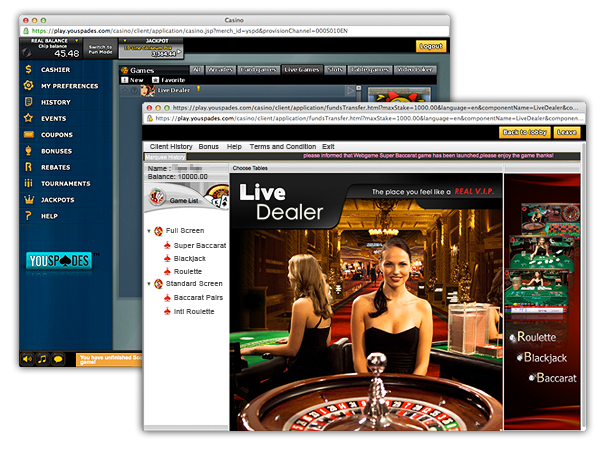Screen dimensions: 607x450
Task: Collapse the Standard Screen tree group
Action: (149, 284)
